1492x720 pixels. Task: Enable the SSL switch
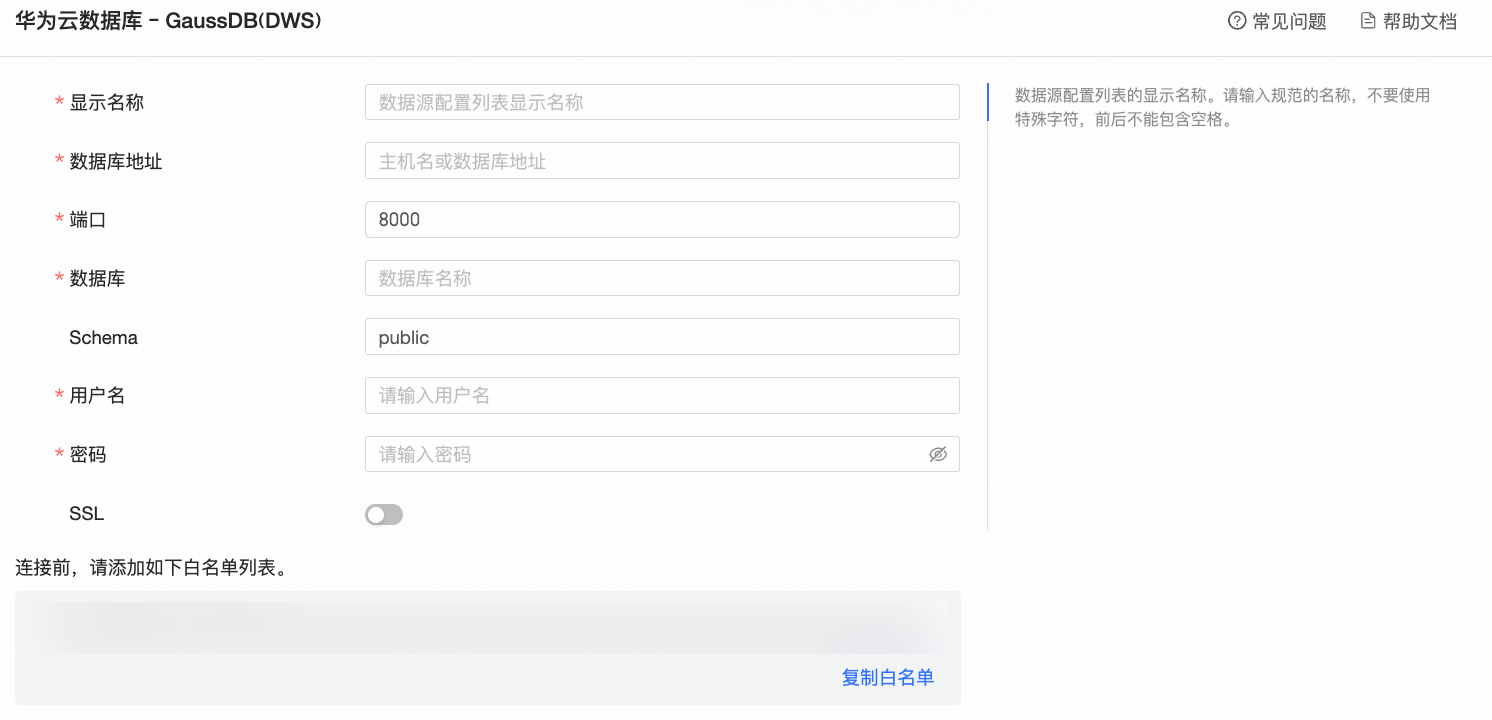point(384,514)
